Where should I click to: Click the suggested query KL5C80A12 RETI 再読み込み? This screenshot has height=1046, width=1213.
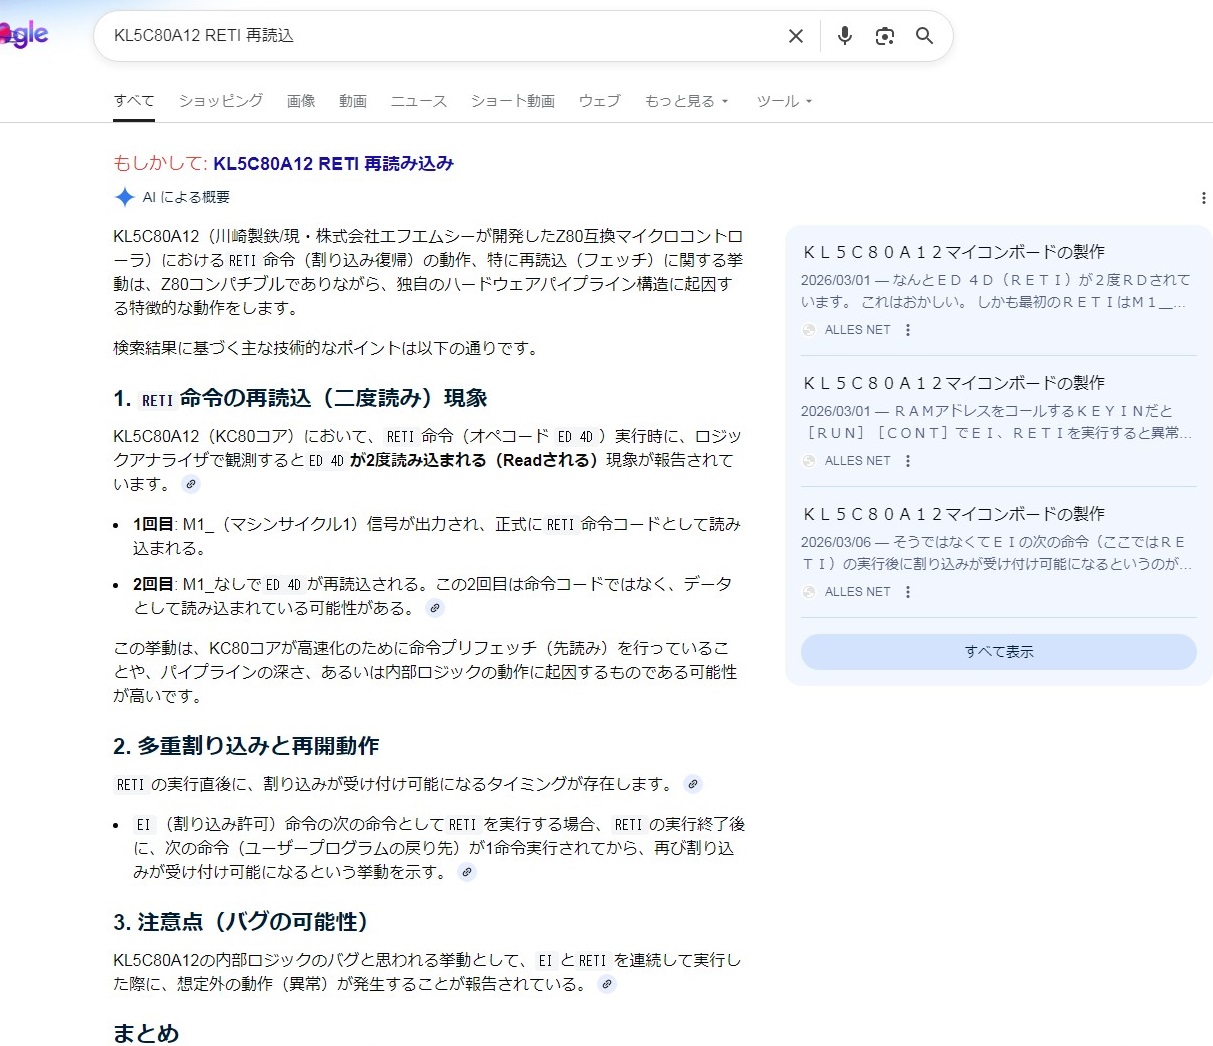pyautogui.click(x=333, y=163)
